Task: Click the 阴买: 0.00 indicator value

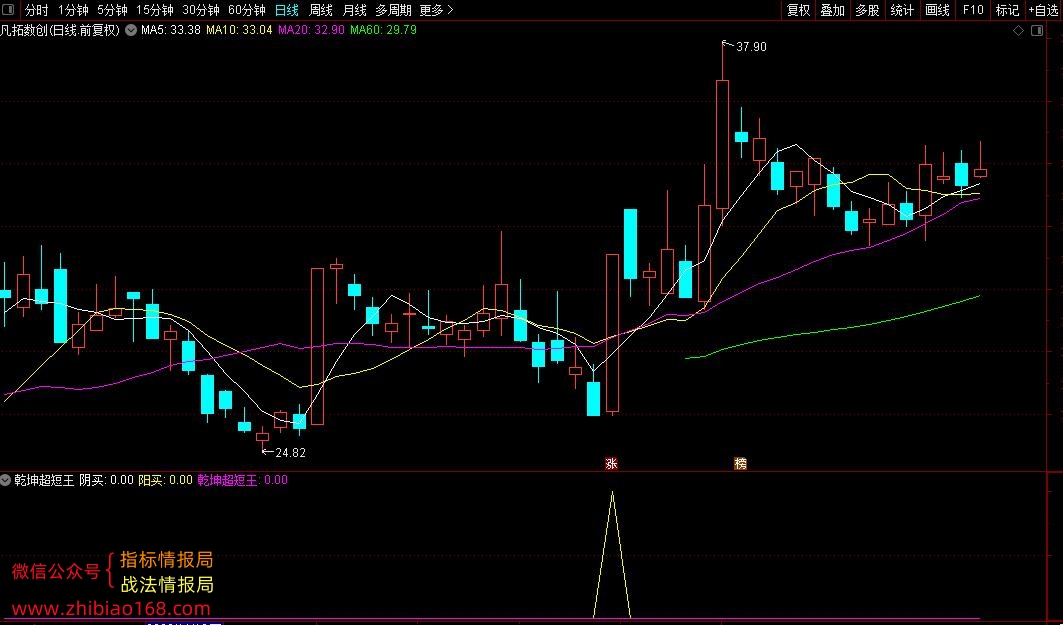Action: click(106, 481)
